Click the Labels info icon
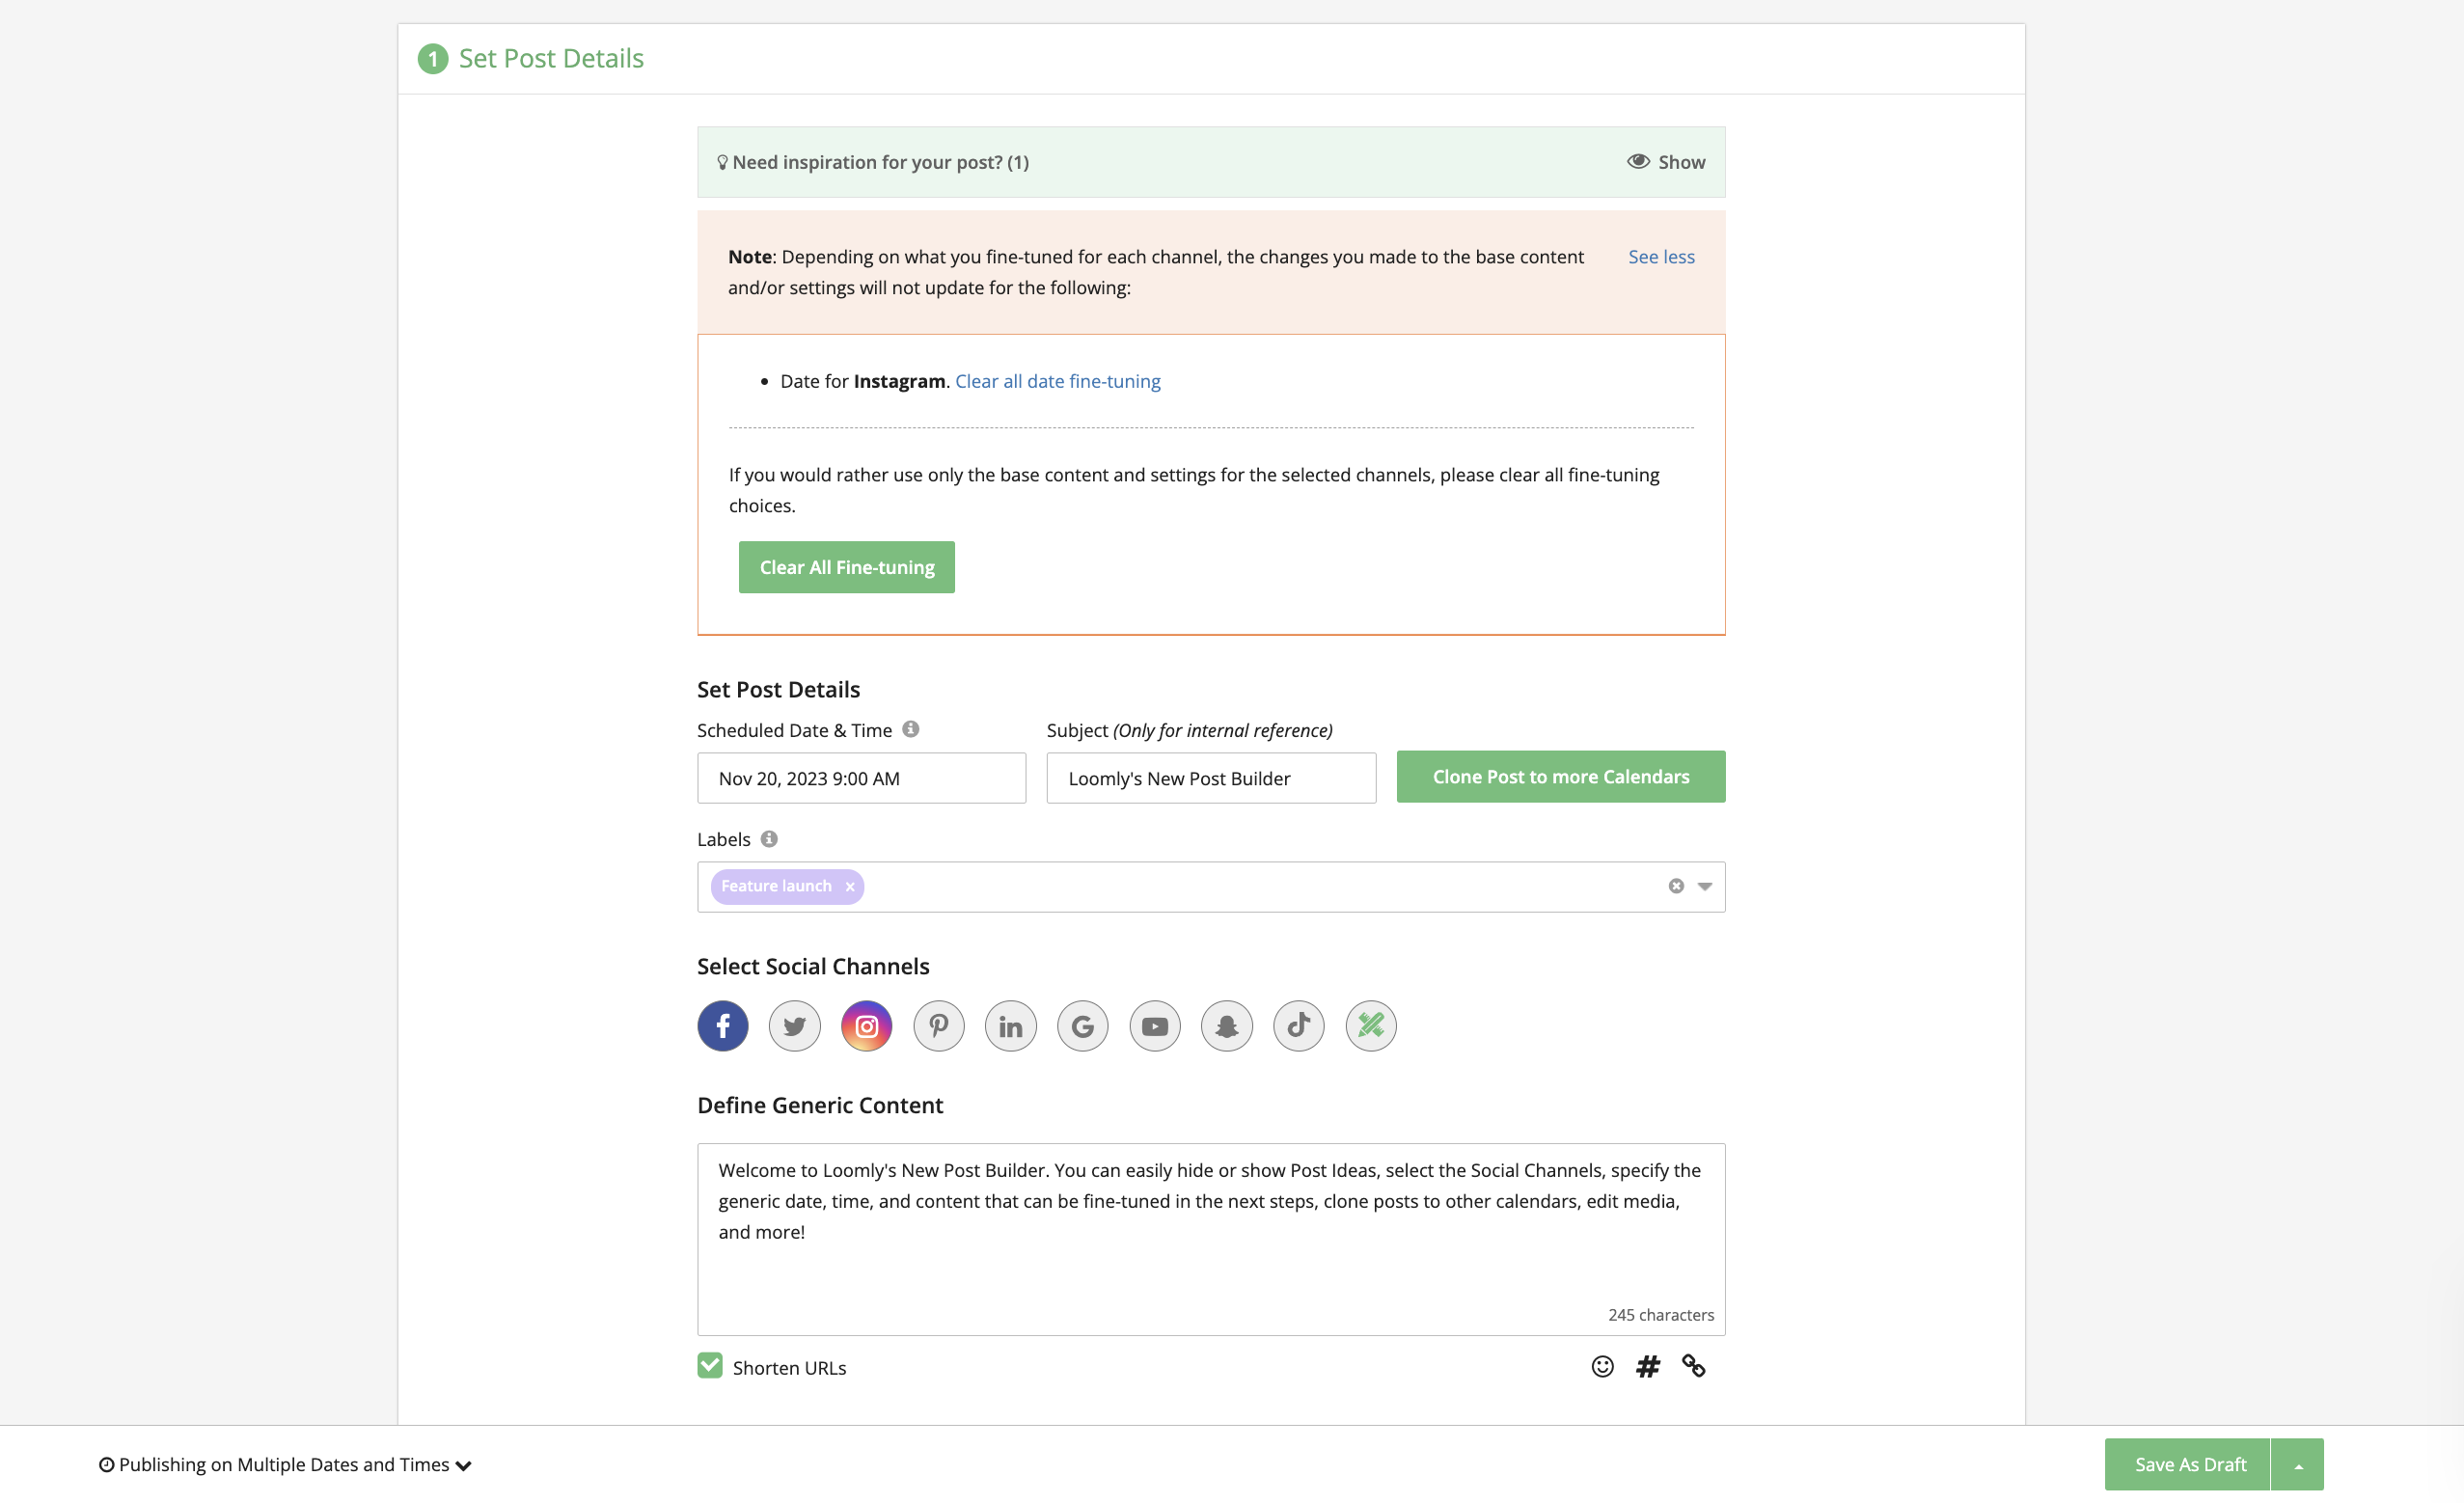The height and width of the screenshot is (1503, 2464). [768, 839]
